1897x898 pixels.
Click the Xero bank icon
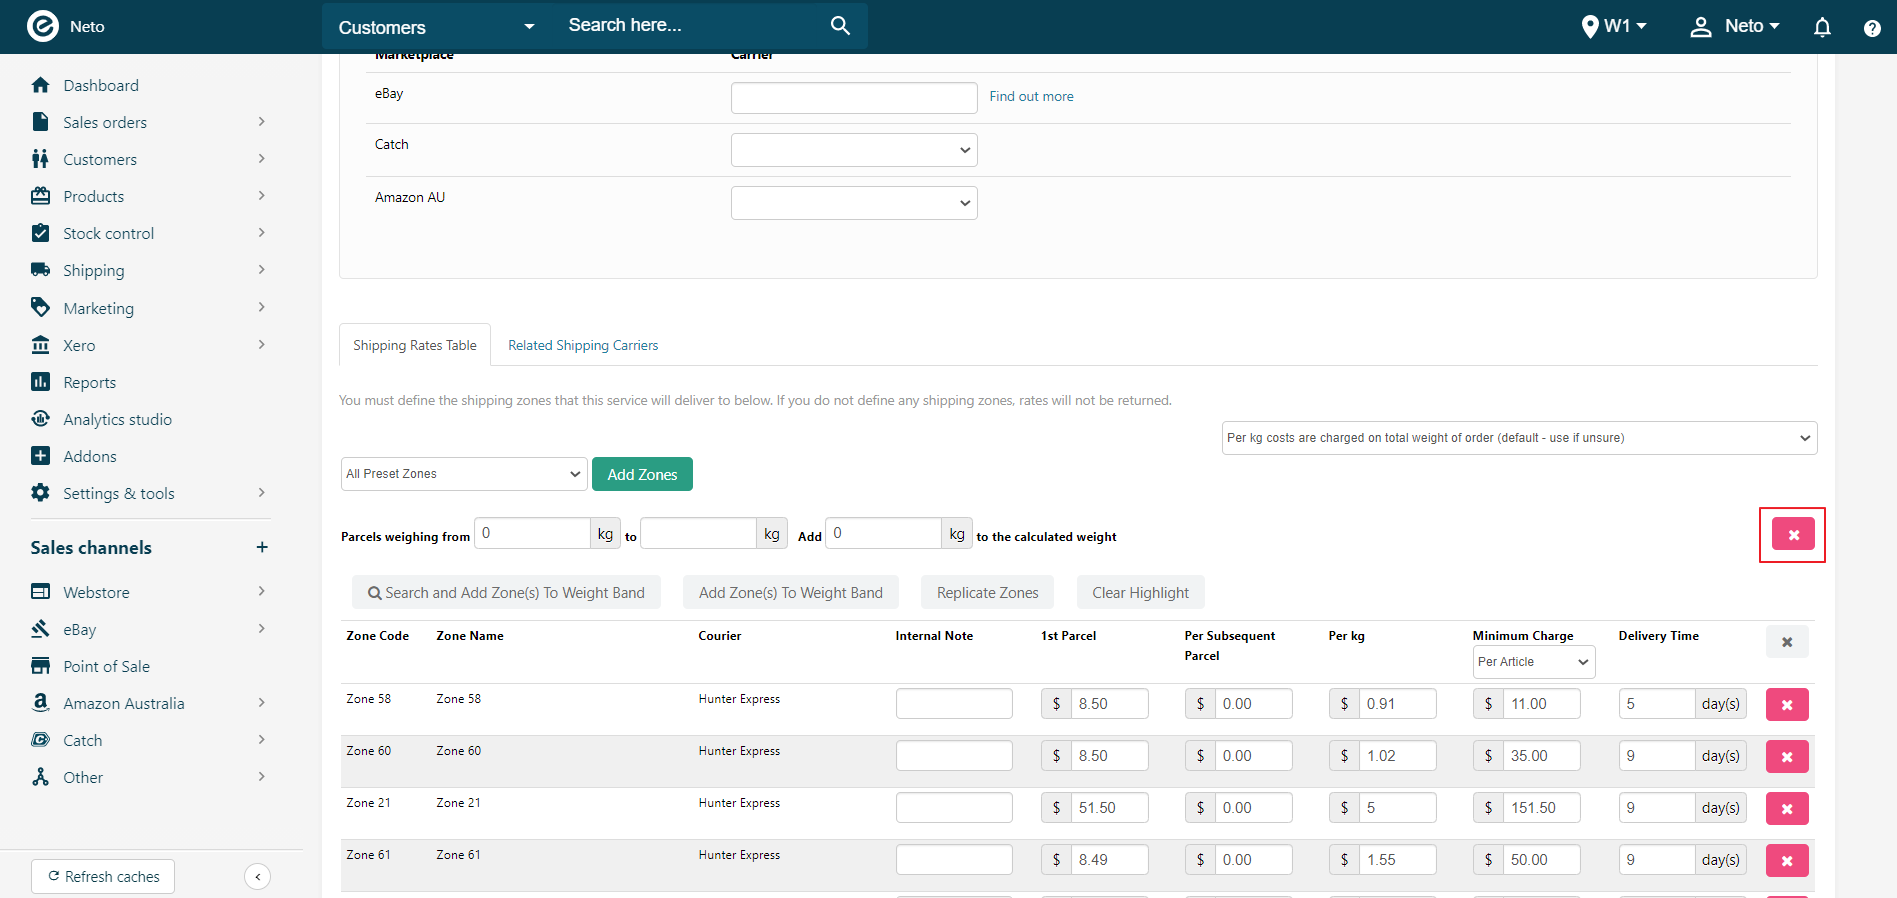[40, 345]
